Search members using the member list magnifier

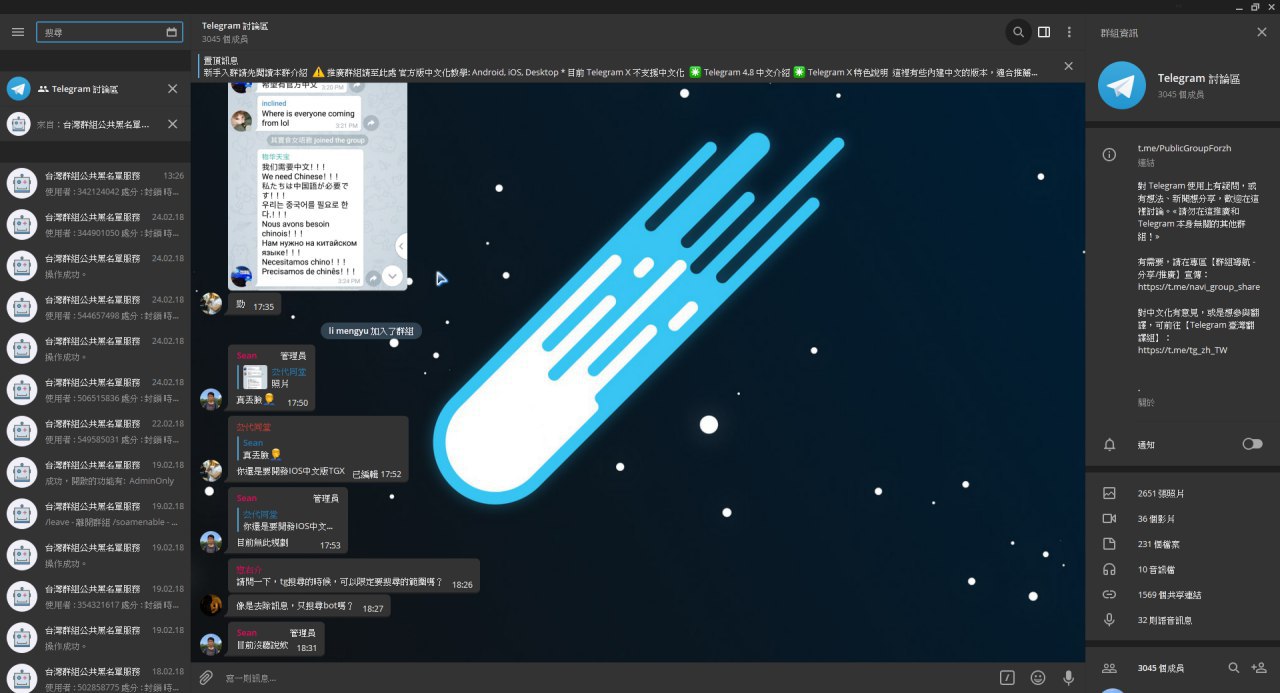[x=1234, y=668]
